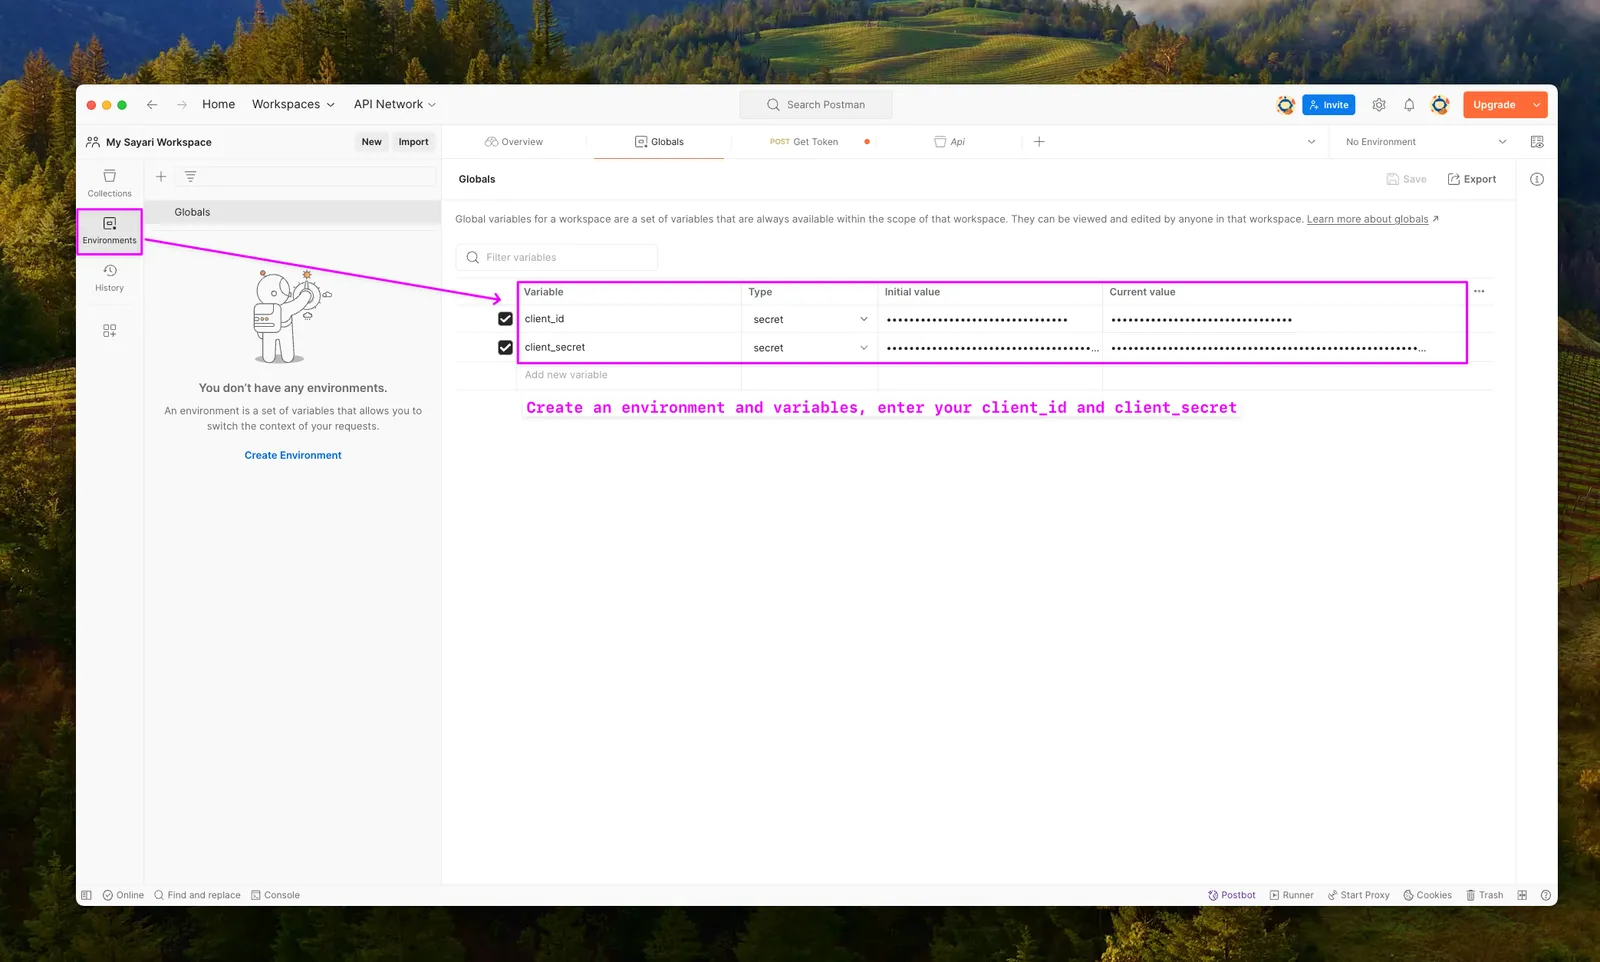Open a new tab with plus icon

pos(1039,142)
